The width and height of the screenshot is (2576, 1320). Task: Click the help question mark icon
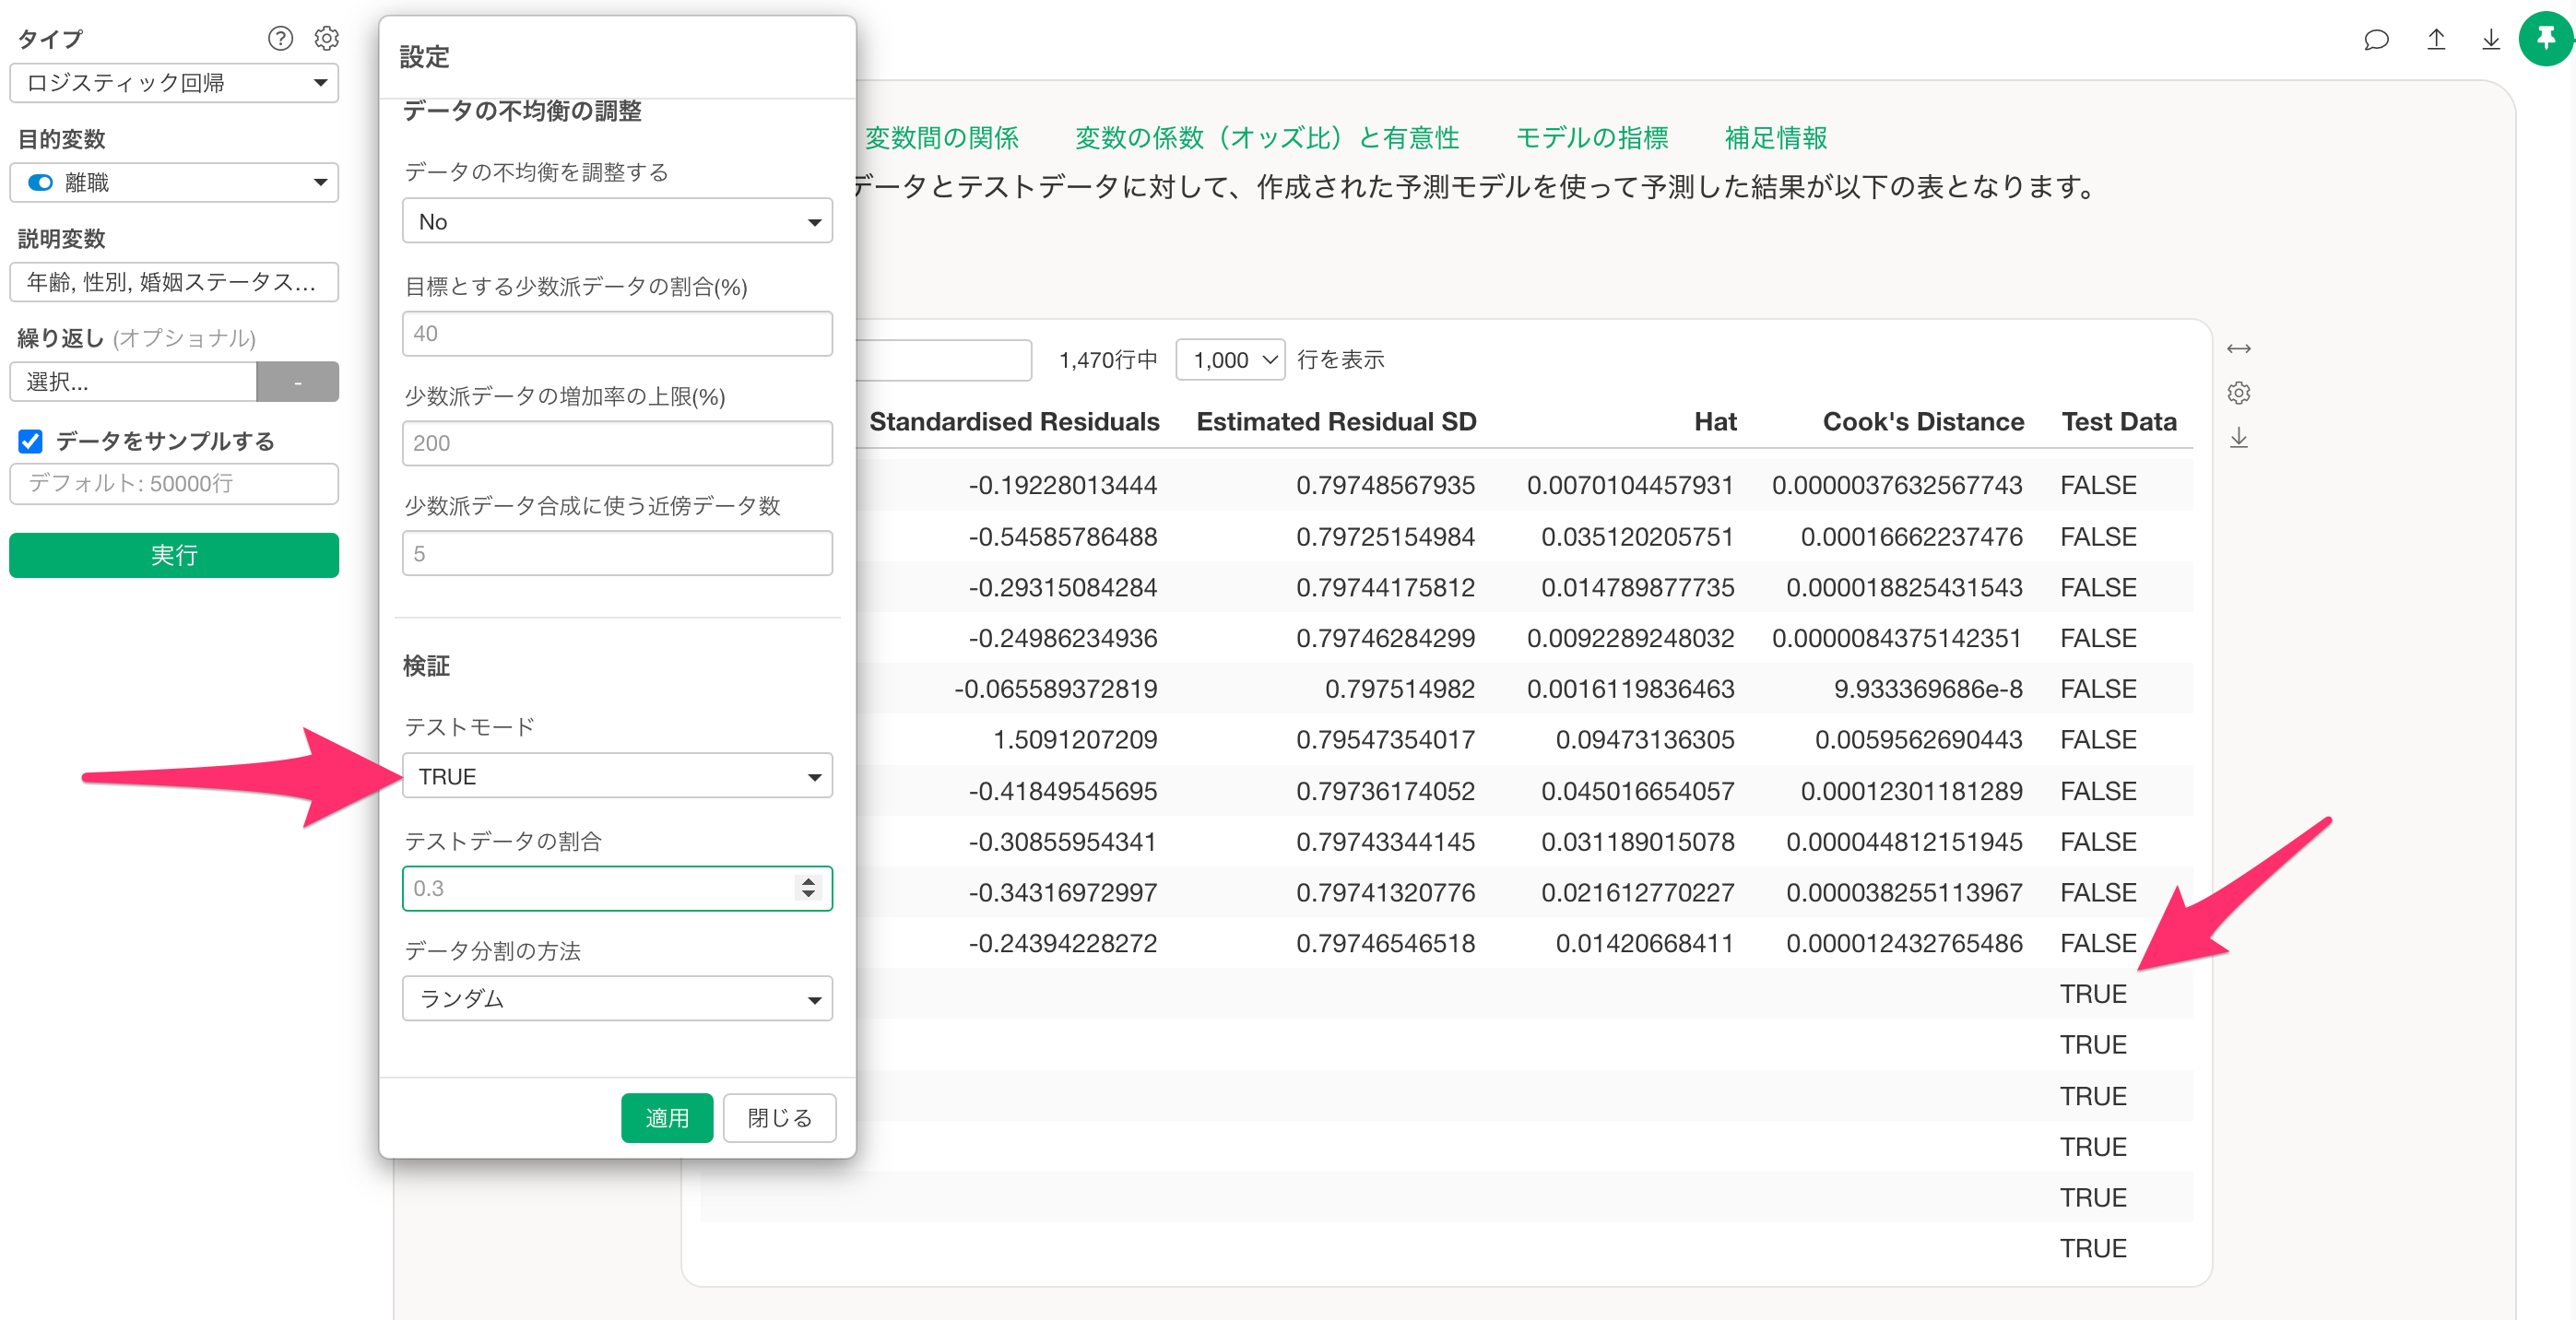tap(280, 38)
